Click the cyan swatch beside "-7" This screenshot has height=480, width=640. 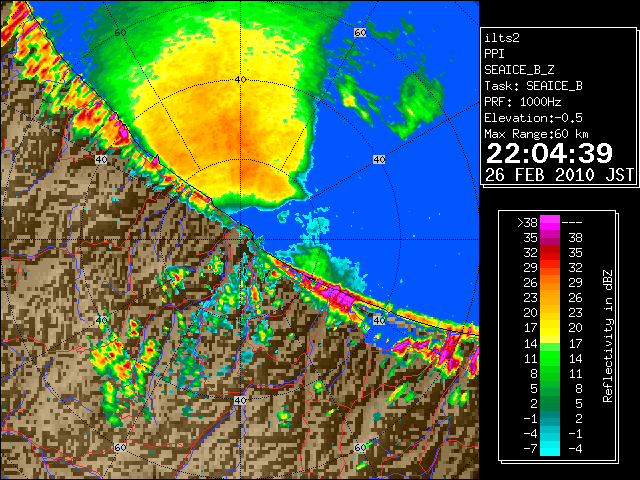tap(550, 448)
